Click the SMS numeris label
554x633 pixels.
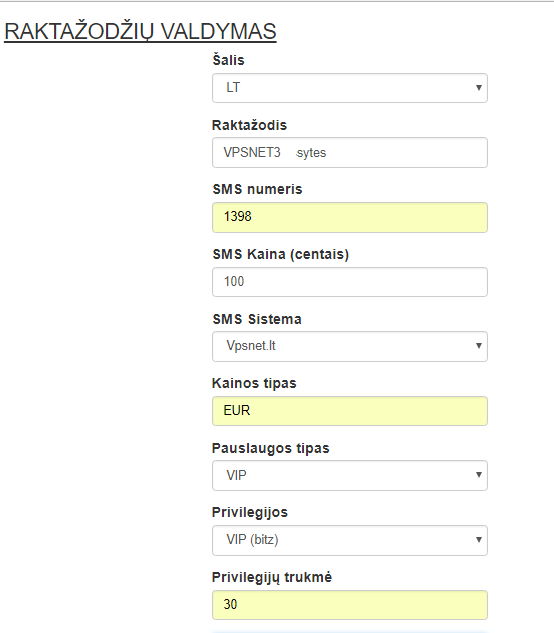click(258, 189)
